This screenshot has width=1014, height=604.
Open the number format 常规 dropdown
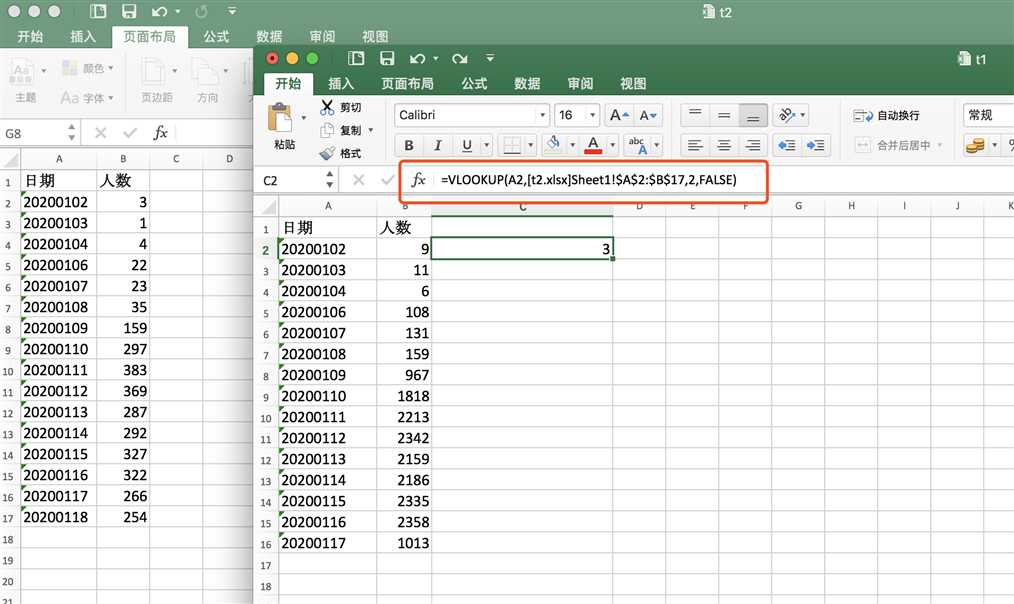pos(988,115)
